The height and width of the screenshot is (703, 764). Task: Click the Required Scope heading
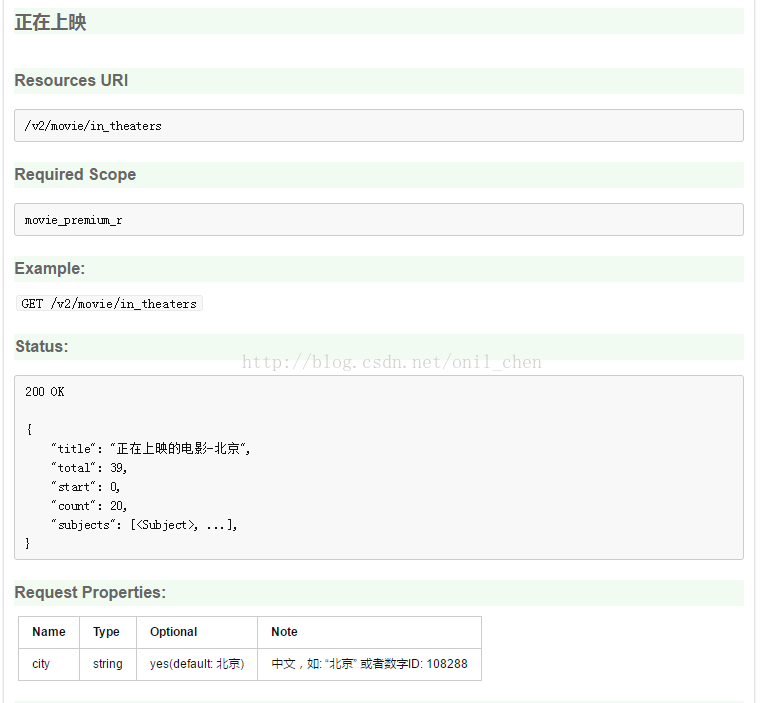pyautogui.click(x=75, y=174)
